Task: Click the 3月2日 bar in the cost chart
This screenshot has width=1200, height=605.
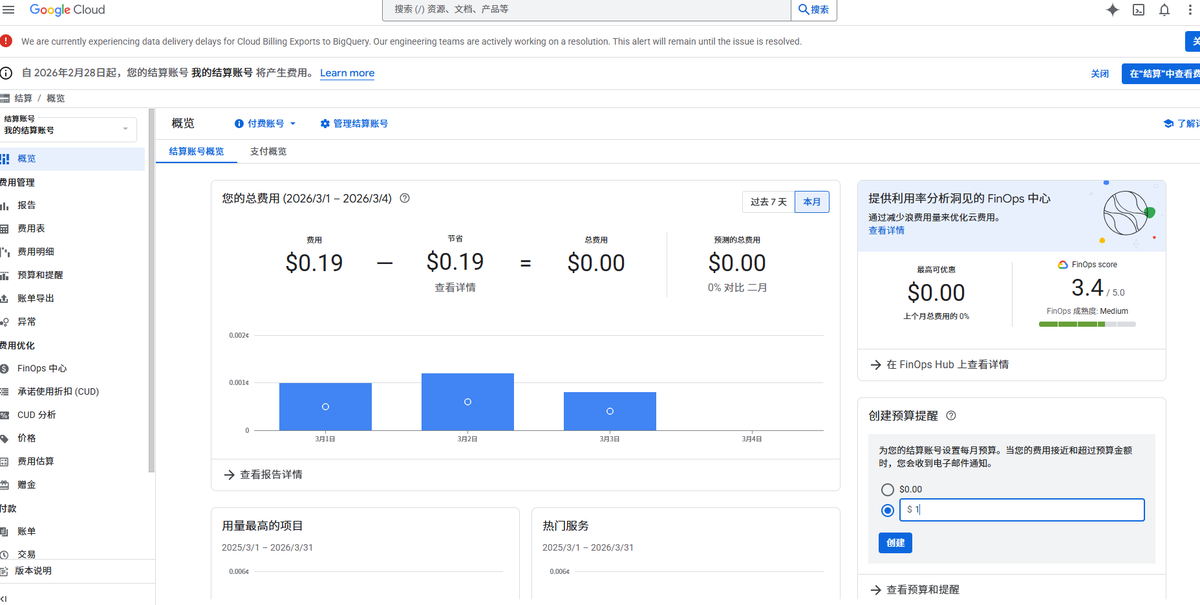Action: tap(468, 401)
